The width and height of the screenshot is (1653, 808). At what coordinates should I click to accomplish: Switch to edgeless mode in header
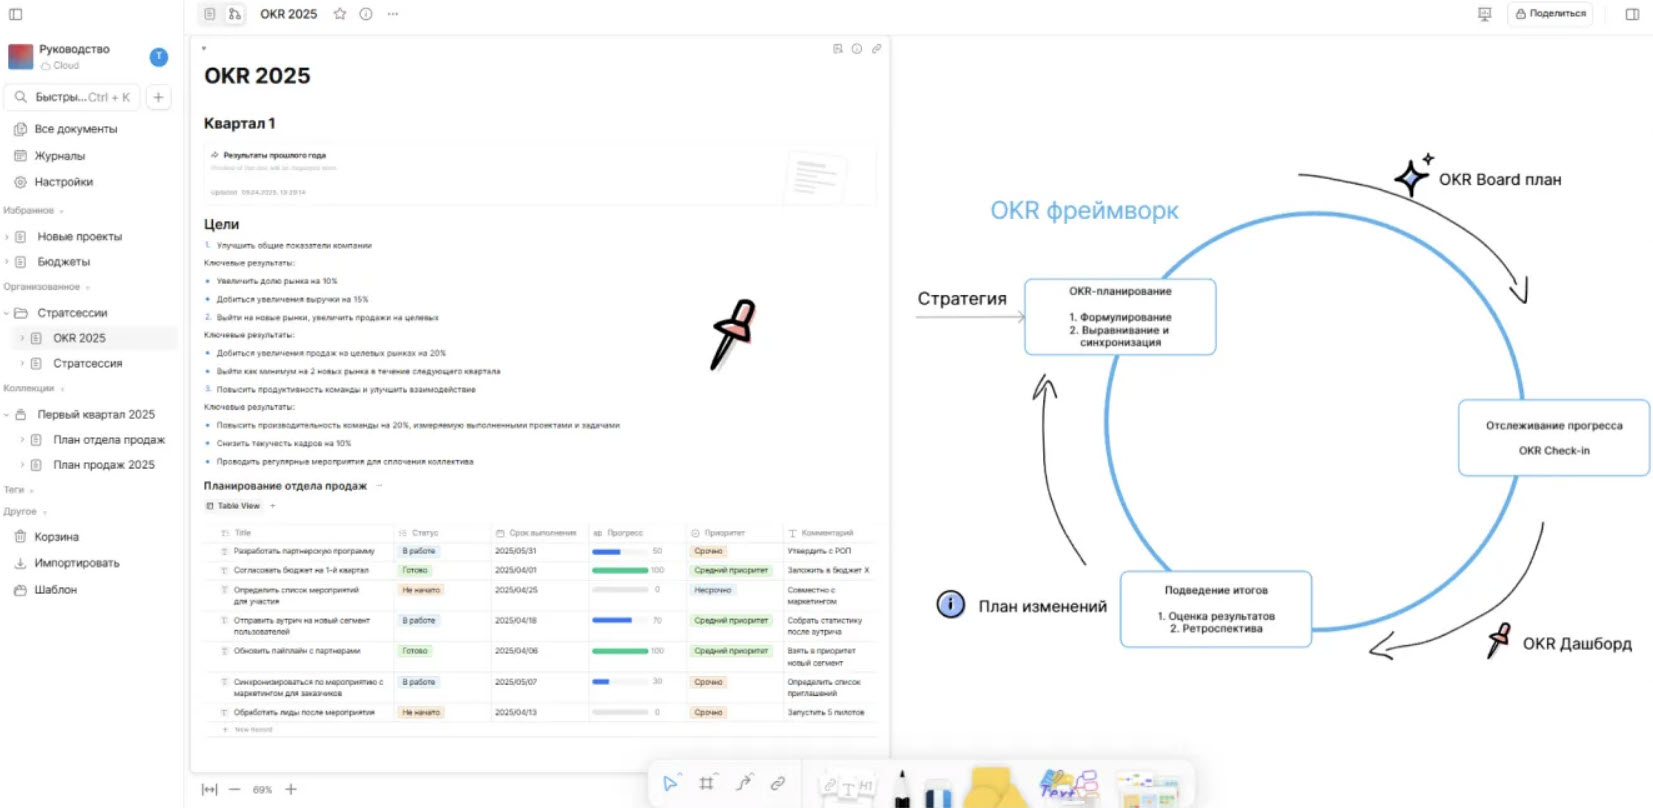(234, 14)
